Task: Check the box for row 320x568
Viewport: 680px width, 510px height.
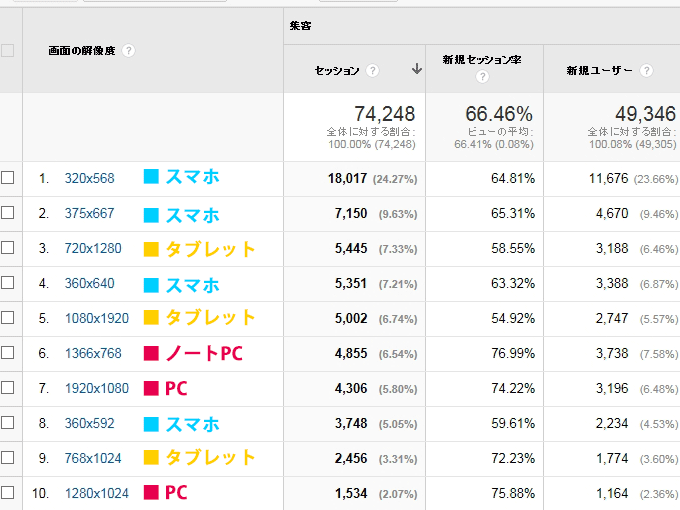Action: tap(7, 177)
